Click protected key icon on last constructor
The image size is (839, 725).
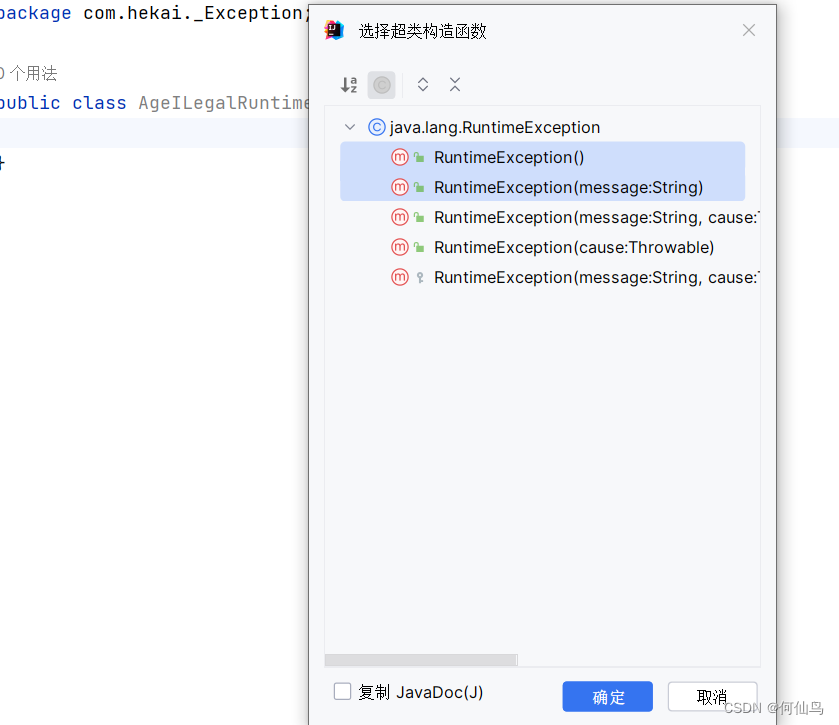click(x=420, y=277)
